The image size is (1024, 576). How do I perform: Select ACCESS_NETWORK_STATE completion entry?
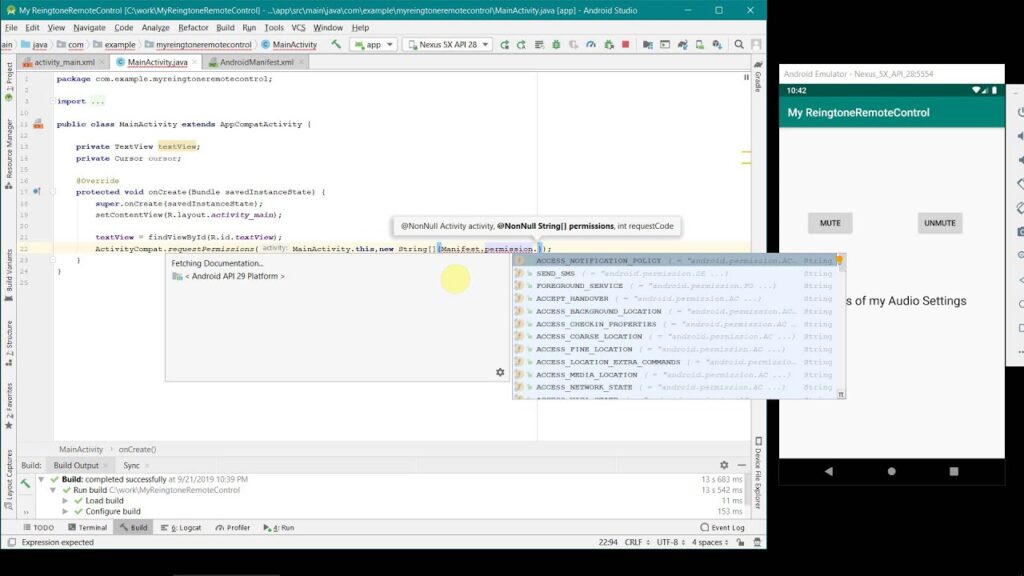pyautogui.click(x=676, y=387)
